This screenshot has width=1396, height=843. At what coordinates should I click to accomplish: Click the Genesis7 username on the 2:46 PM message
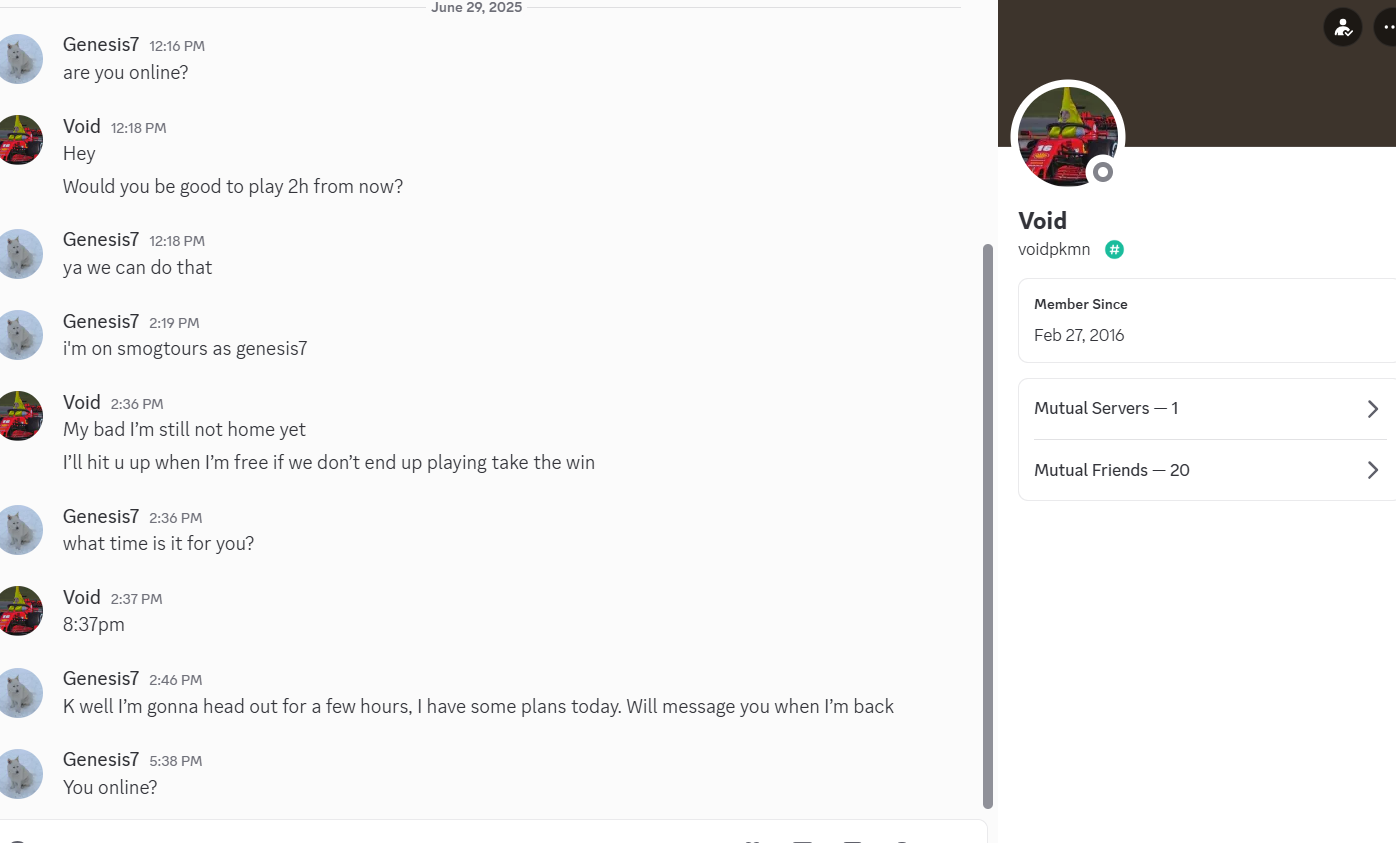point(101,679)
